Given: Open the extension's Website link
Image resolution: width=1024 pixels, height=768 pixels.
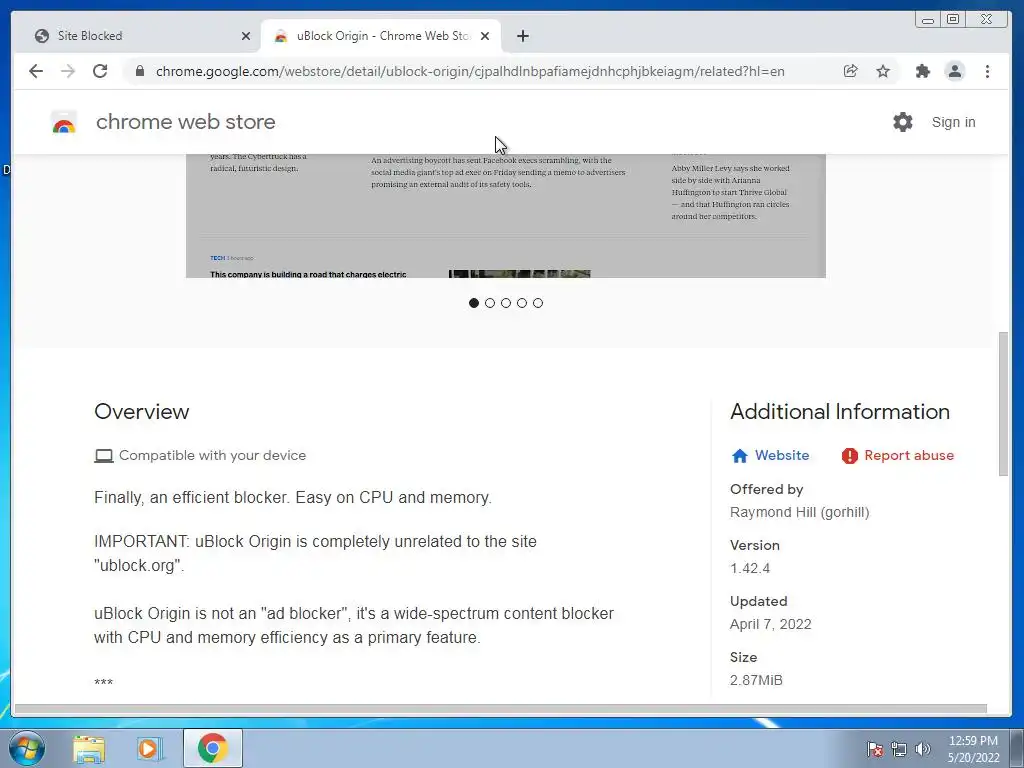Looking at the screenshot, I should (x=782, y=455).
